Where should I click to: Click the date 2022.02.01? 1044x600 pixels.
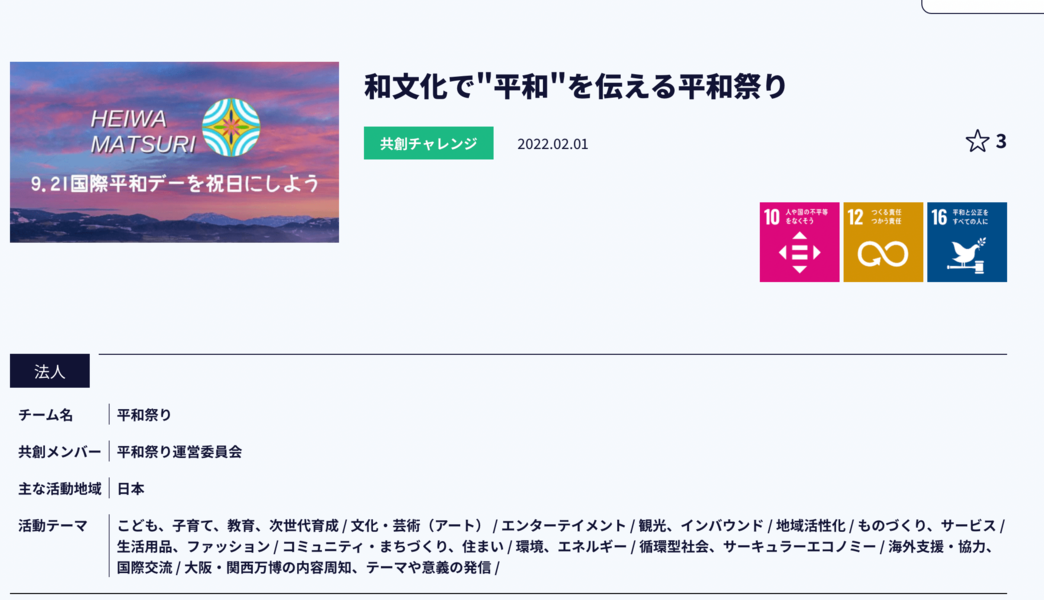[x=552, y=144]
